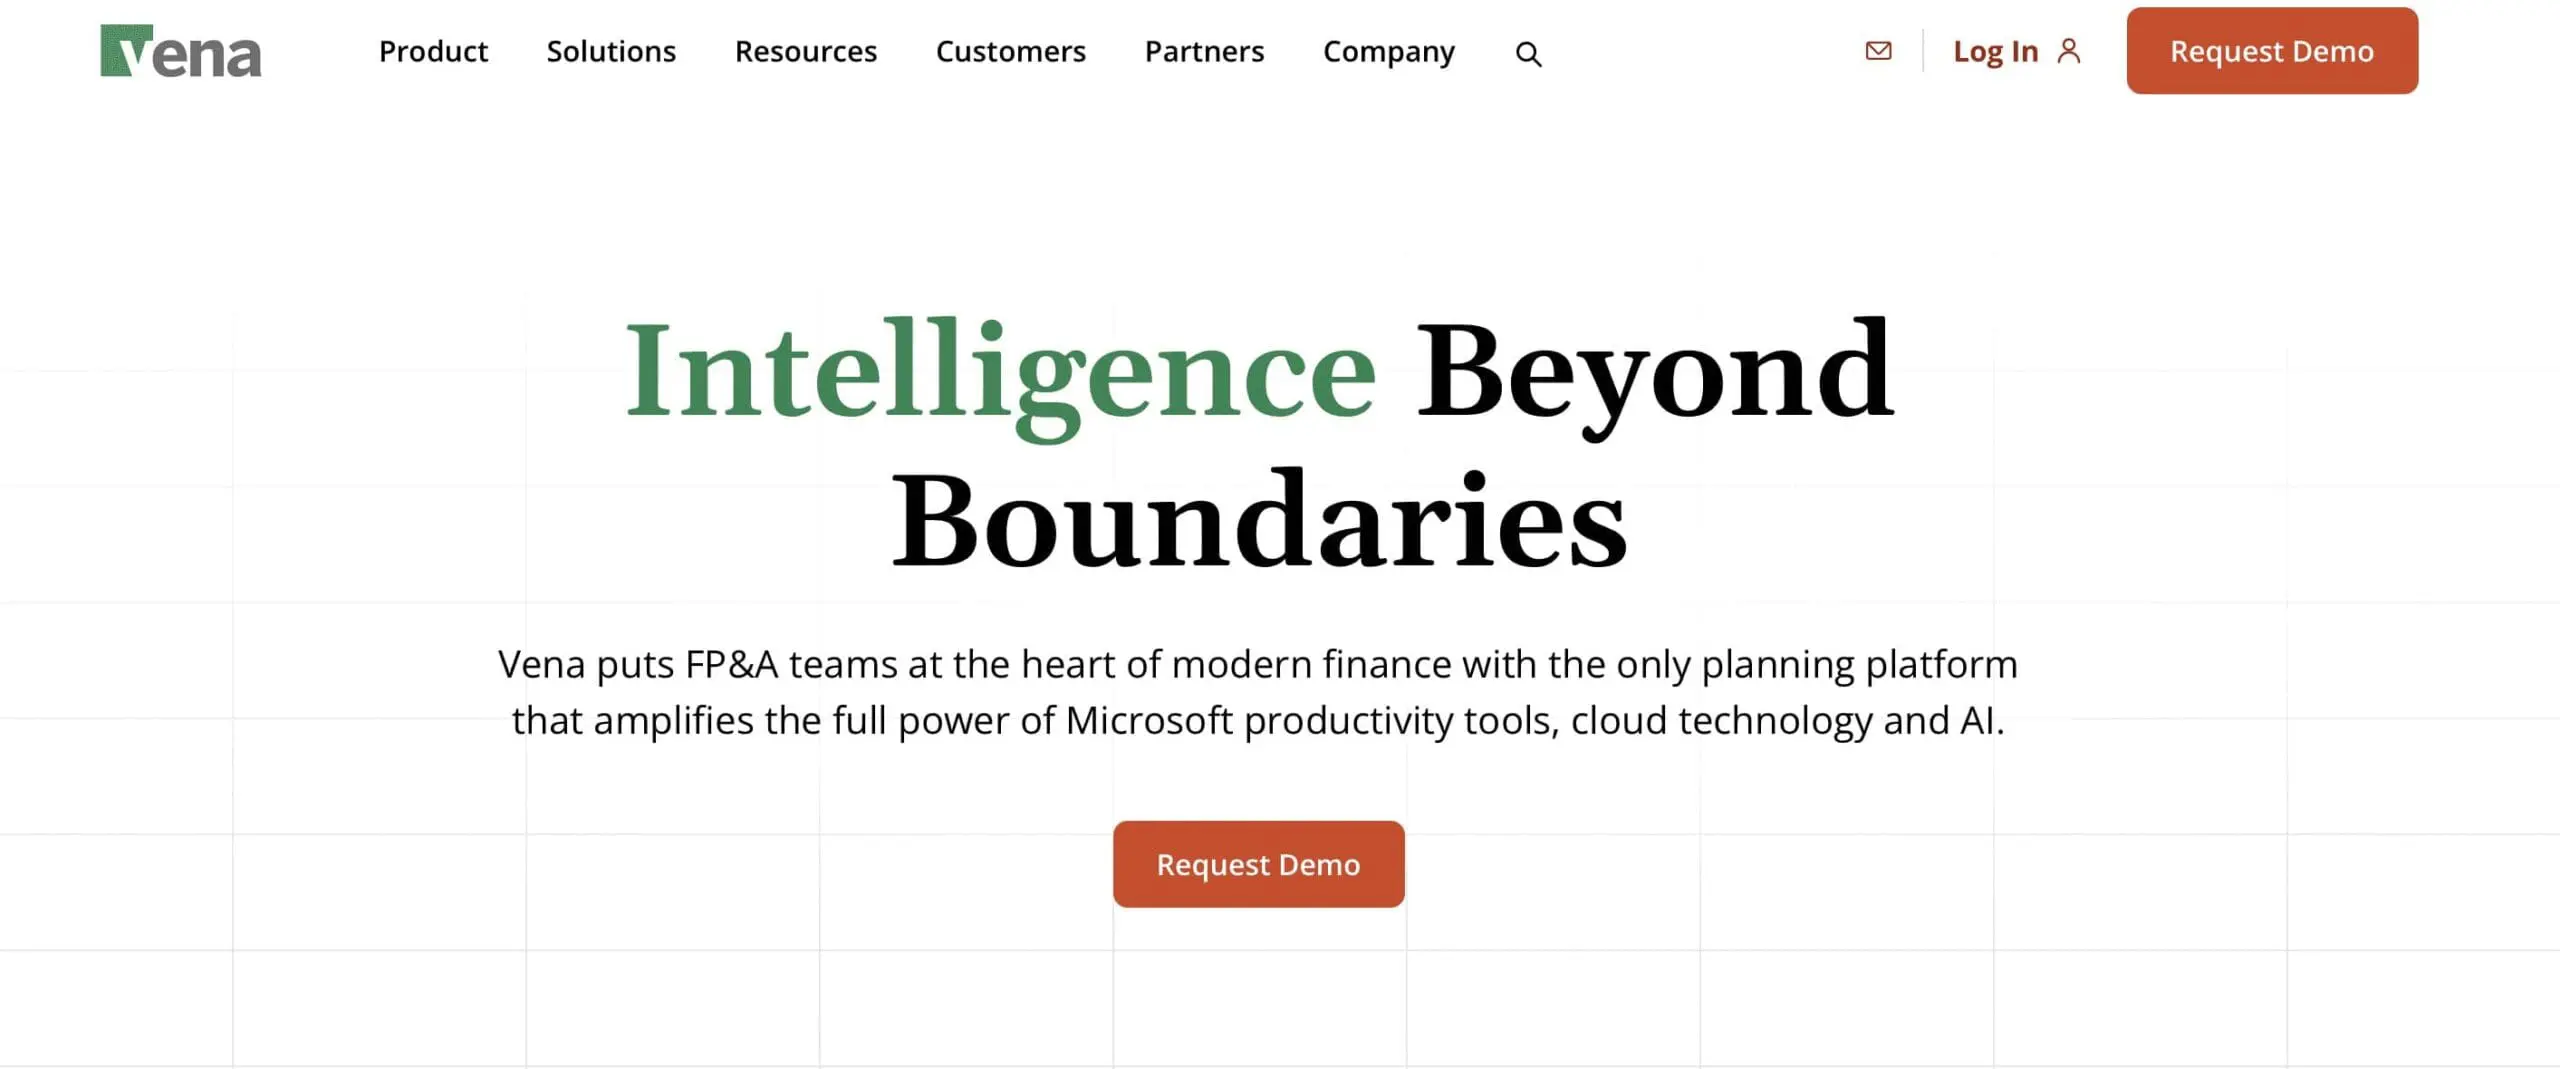Select Customers in the navigation bar

pyautogui.click(x=1010, y=51)
